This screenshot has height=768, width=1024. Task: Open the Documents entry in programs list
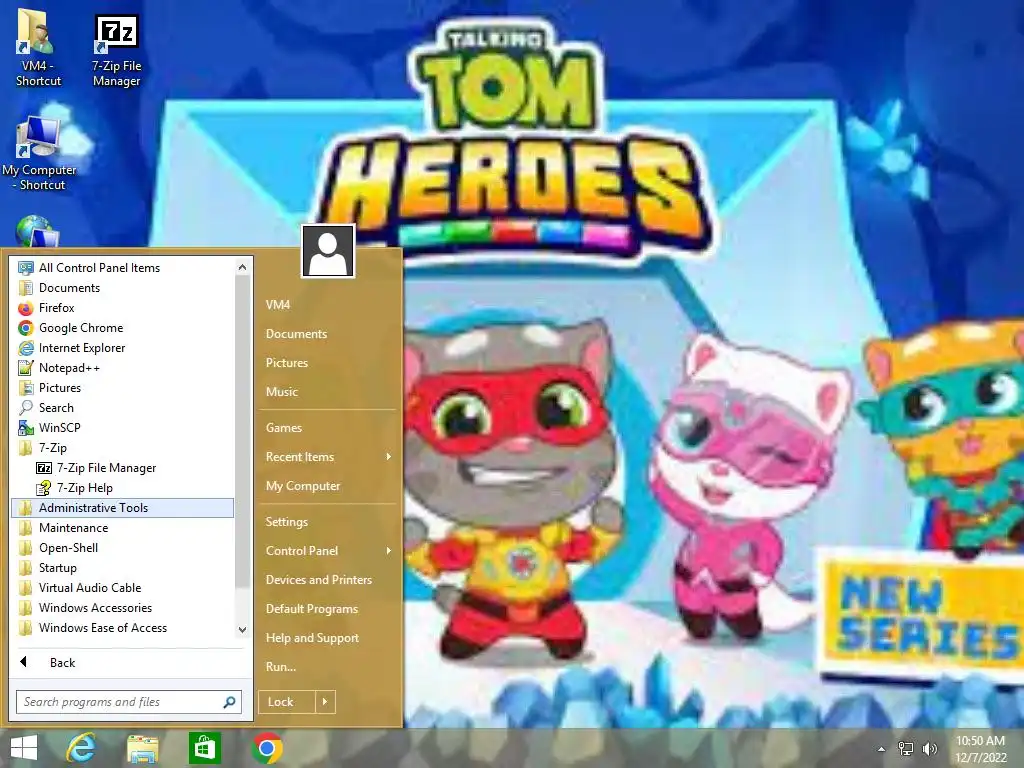(x=123, y=288)
